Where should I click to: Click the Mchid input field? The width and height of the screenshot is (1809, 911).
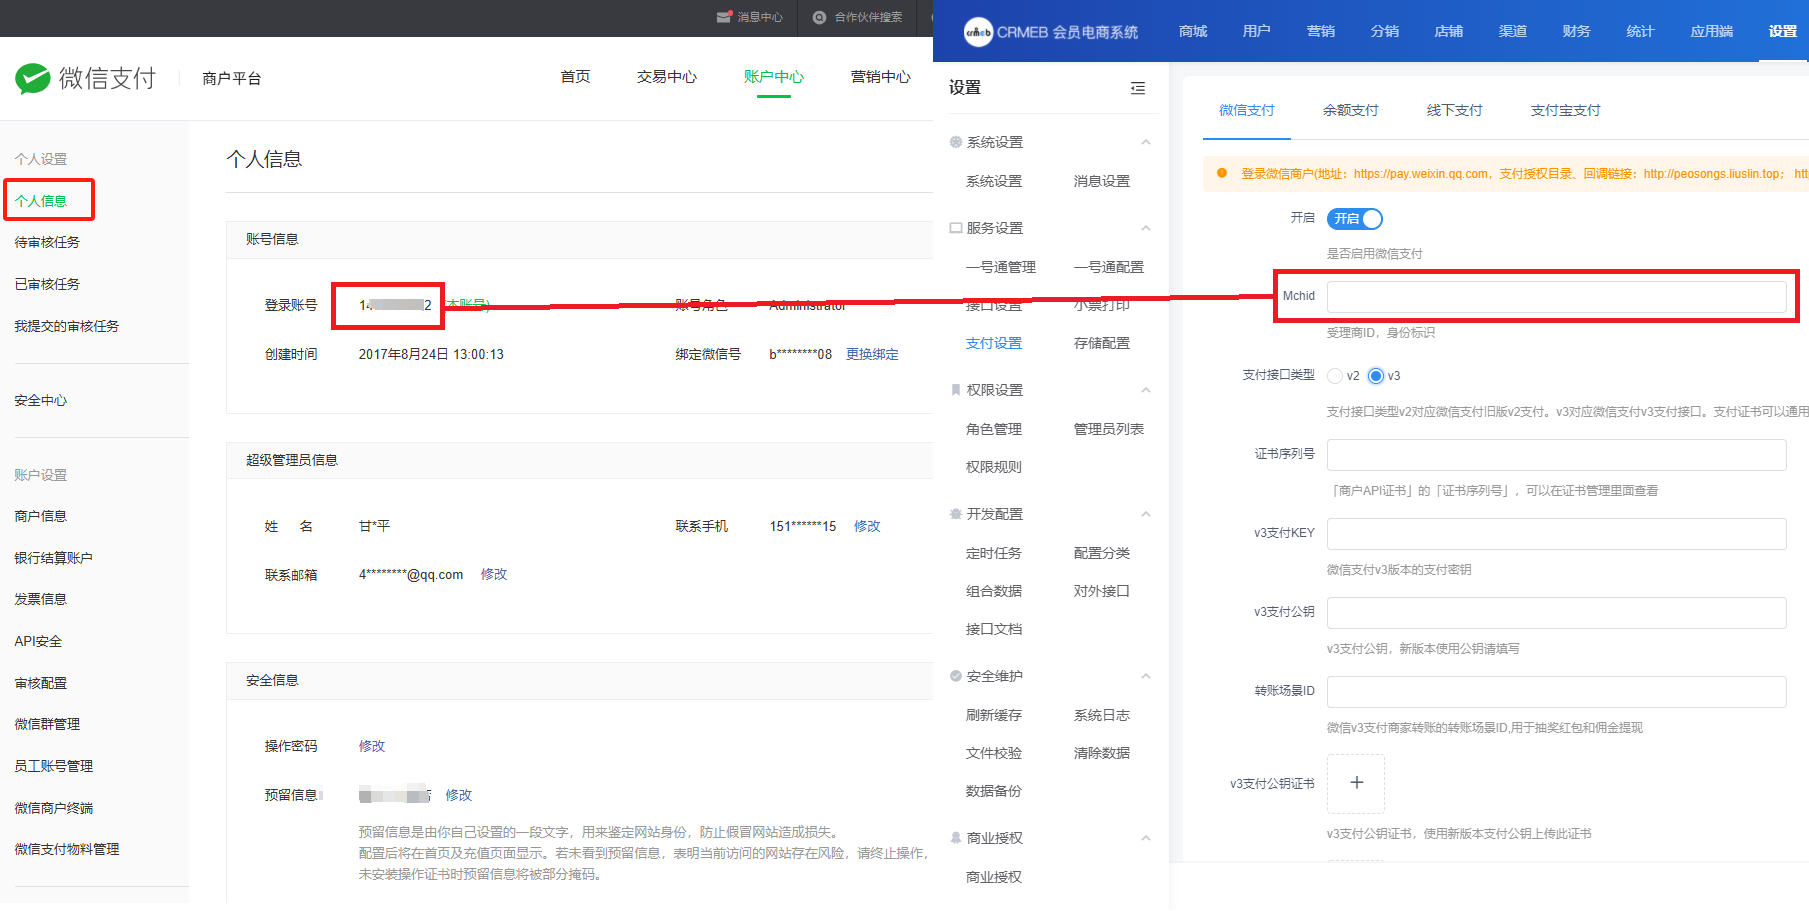(x=1555, y=296)
